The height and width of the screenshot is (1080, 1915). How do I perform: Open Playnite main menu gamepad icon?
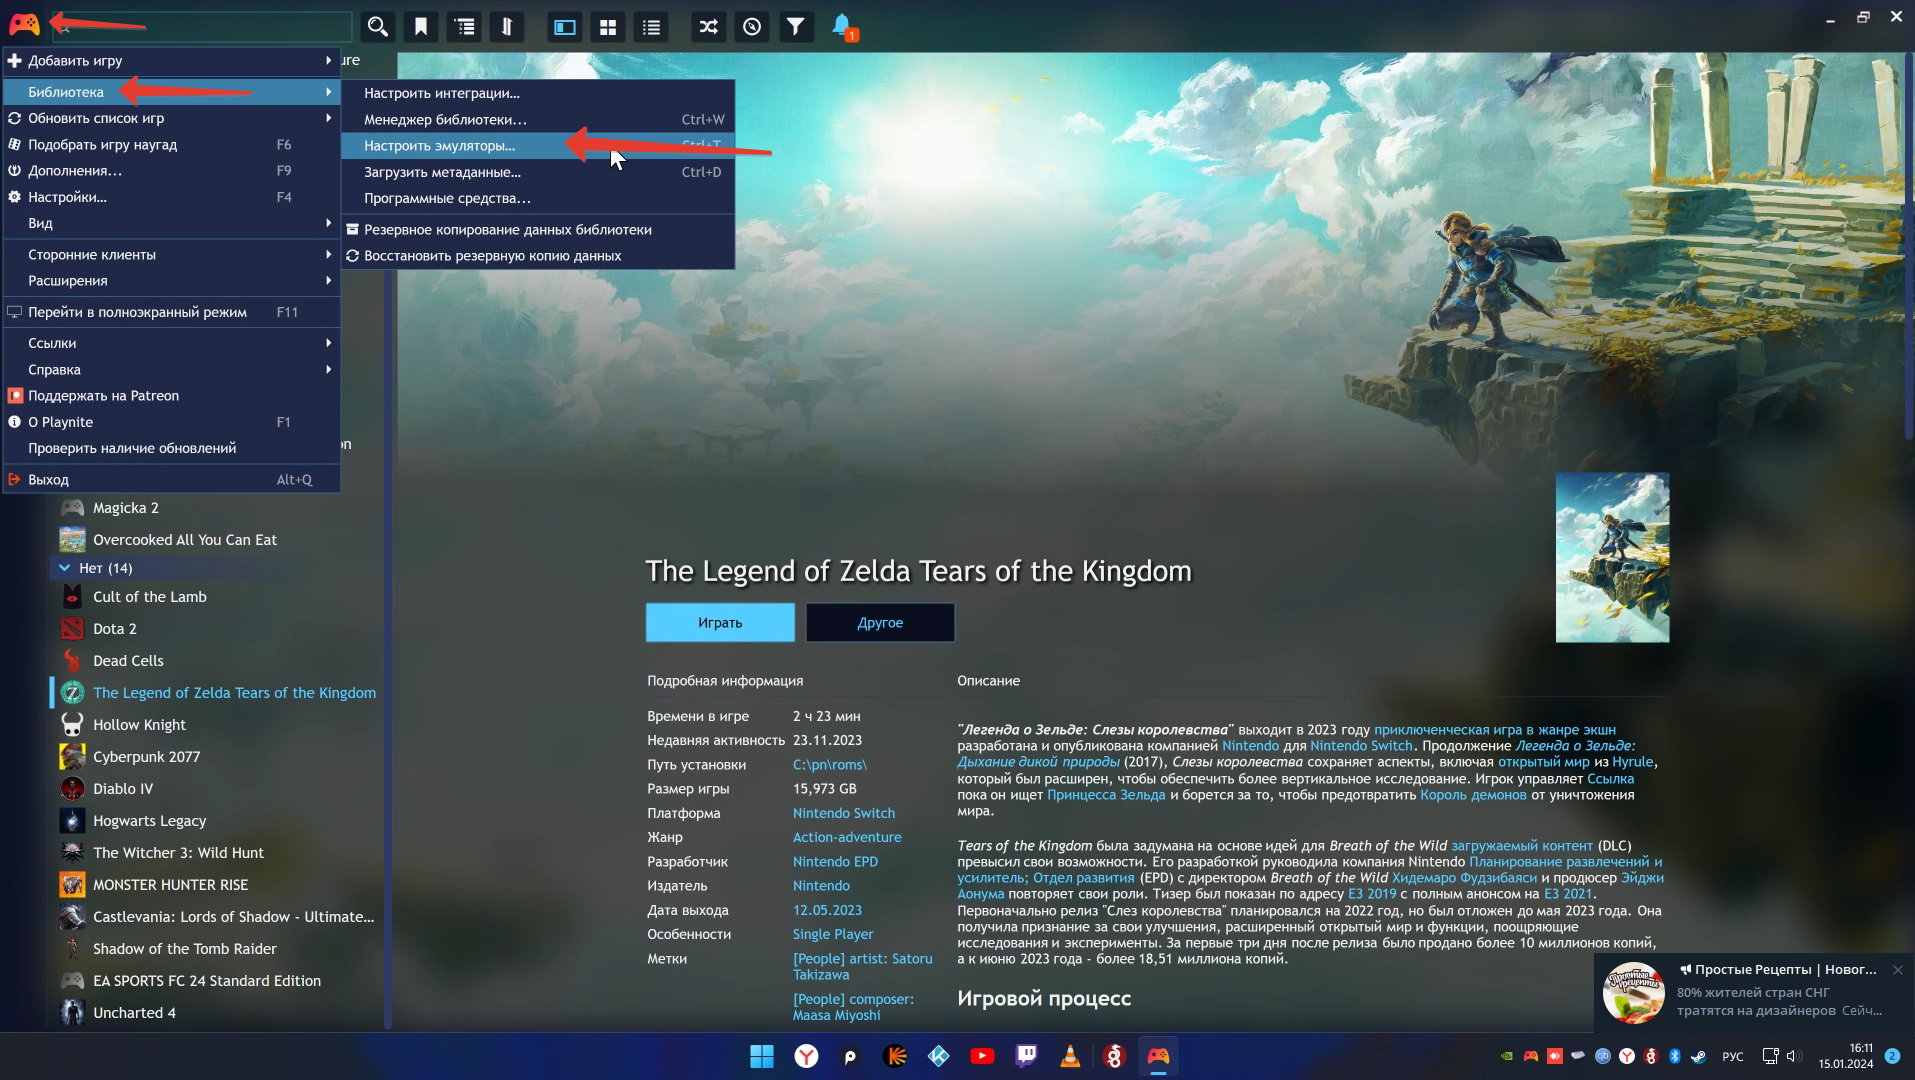point(24,24)
